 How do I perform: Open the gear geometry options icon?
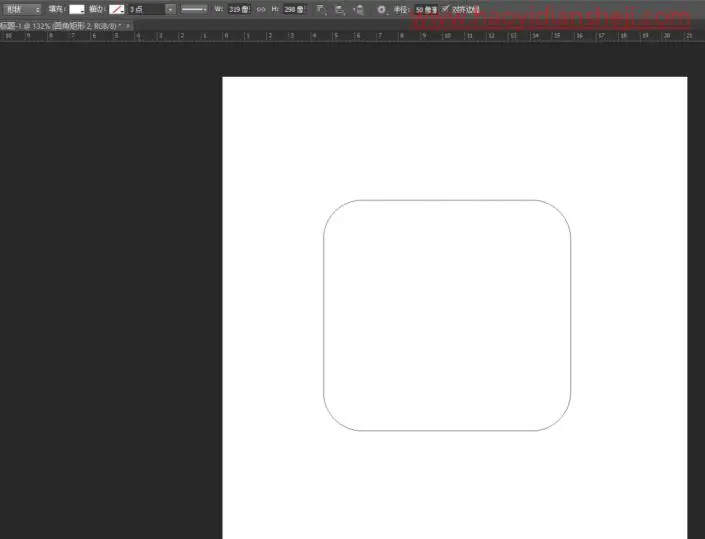381,9
